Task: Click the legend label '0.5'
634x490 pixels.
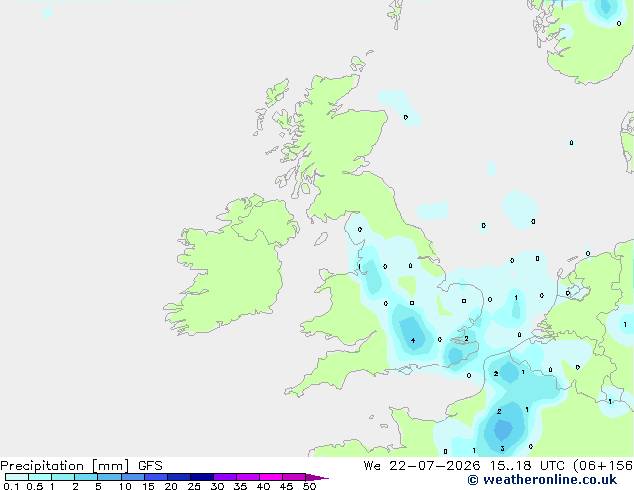Action: [35, 486]
